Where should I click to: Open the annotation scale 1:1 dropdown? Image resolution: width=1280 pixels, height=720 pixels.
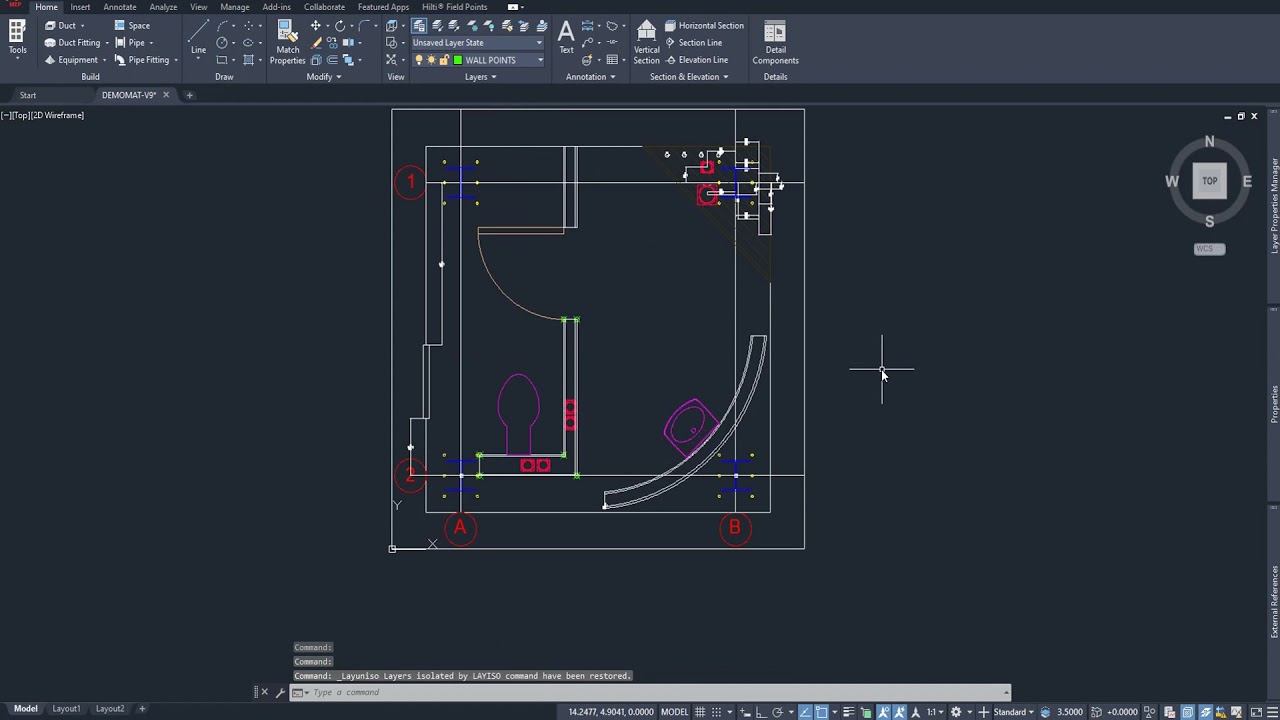[x=934, y=712]
